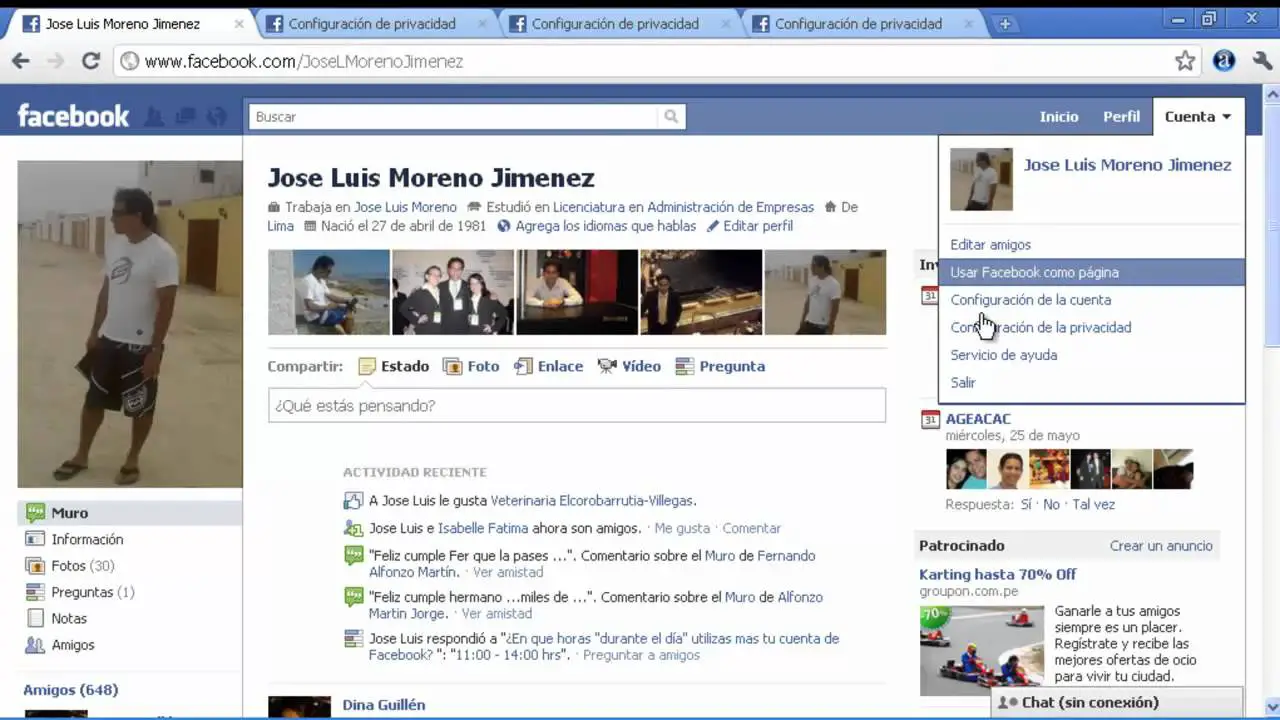Click Crear un anuncio link
The height and width of the screenshot is (720, 1280).
1161,546
